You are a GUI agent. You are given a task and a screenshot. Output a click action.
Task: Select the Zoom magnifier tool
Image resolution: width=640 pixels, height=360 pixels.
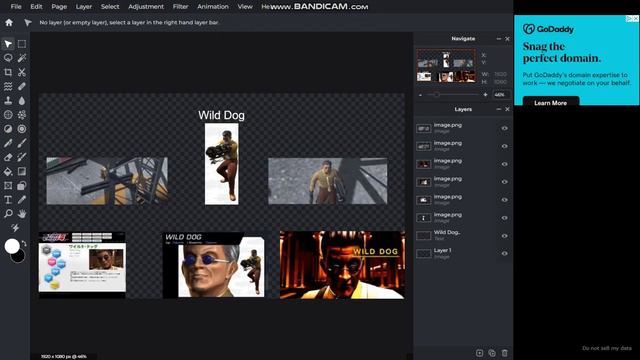click(x=8, y=213)
